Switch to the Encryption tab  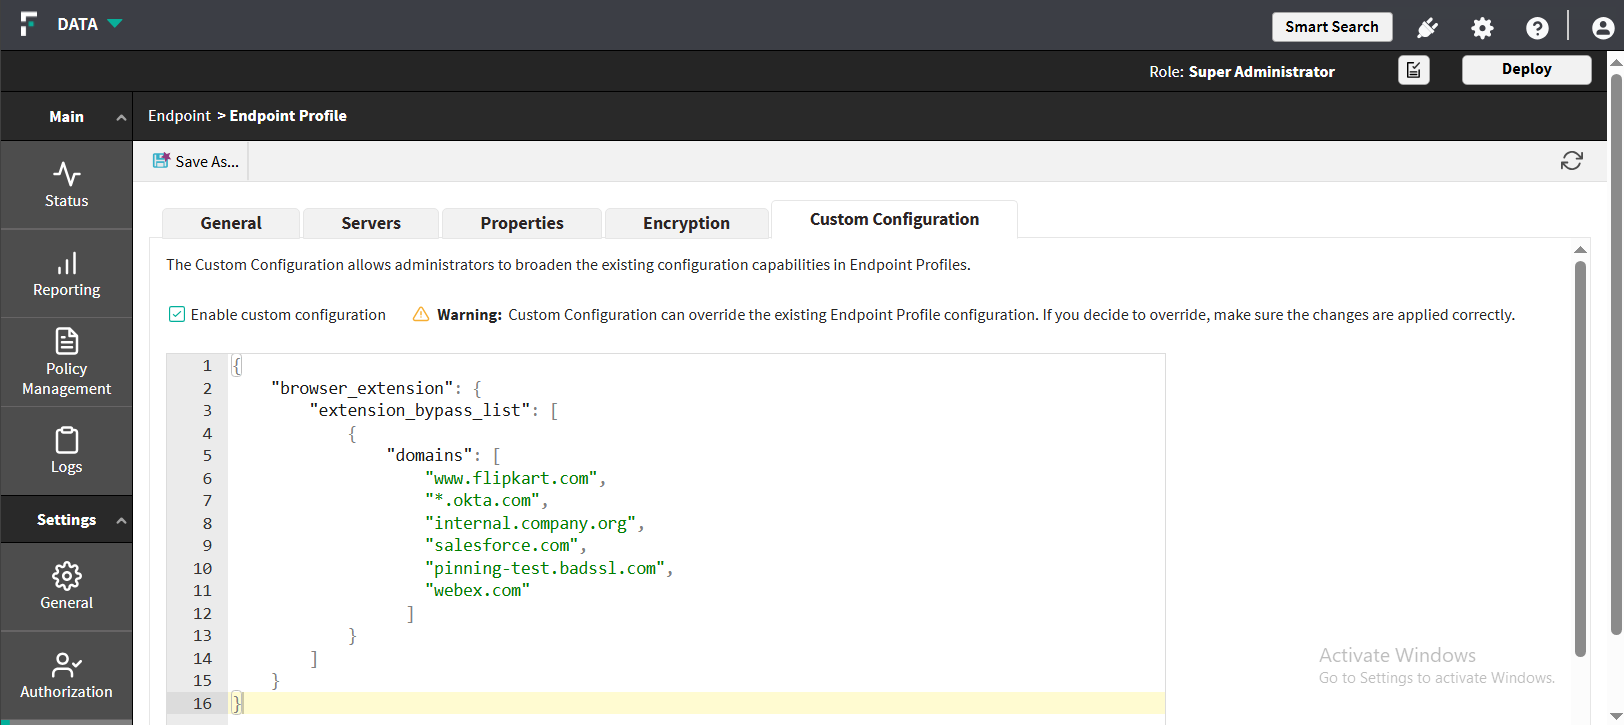[686, 223]
